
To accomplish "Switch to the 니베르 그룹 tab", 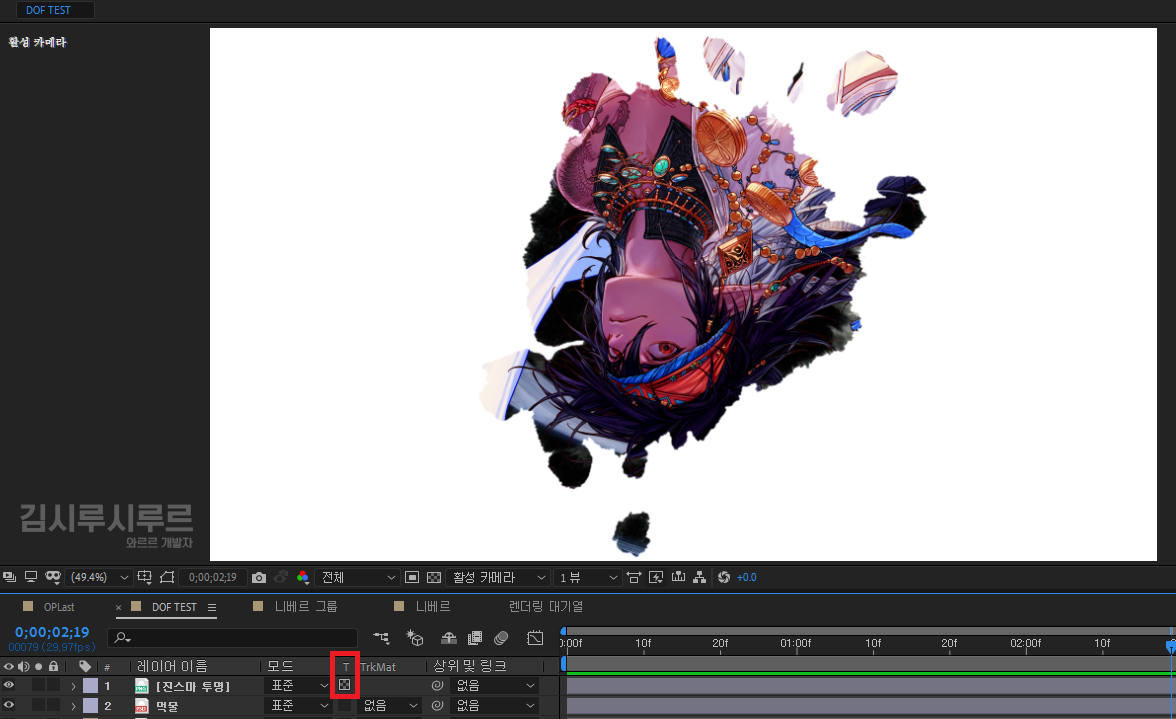I will click(305, 607).
